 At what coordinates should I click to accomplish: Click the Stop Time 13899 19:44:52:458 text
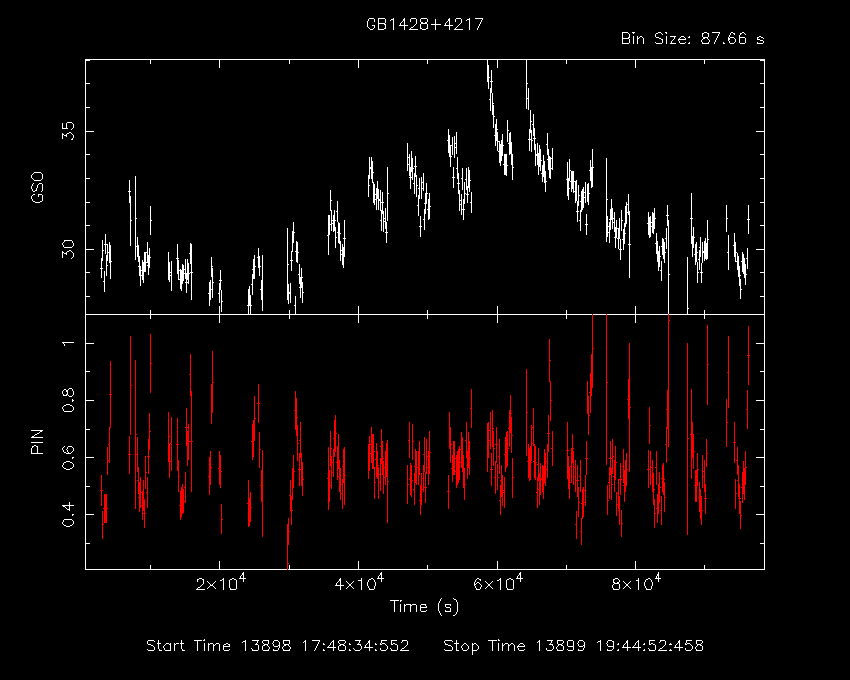pyautogui.click(x=574, y=646)
